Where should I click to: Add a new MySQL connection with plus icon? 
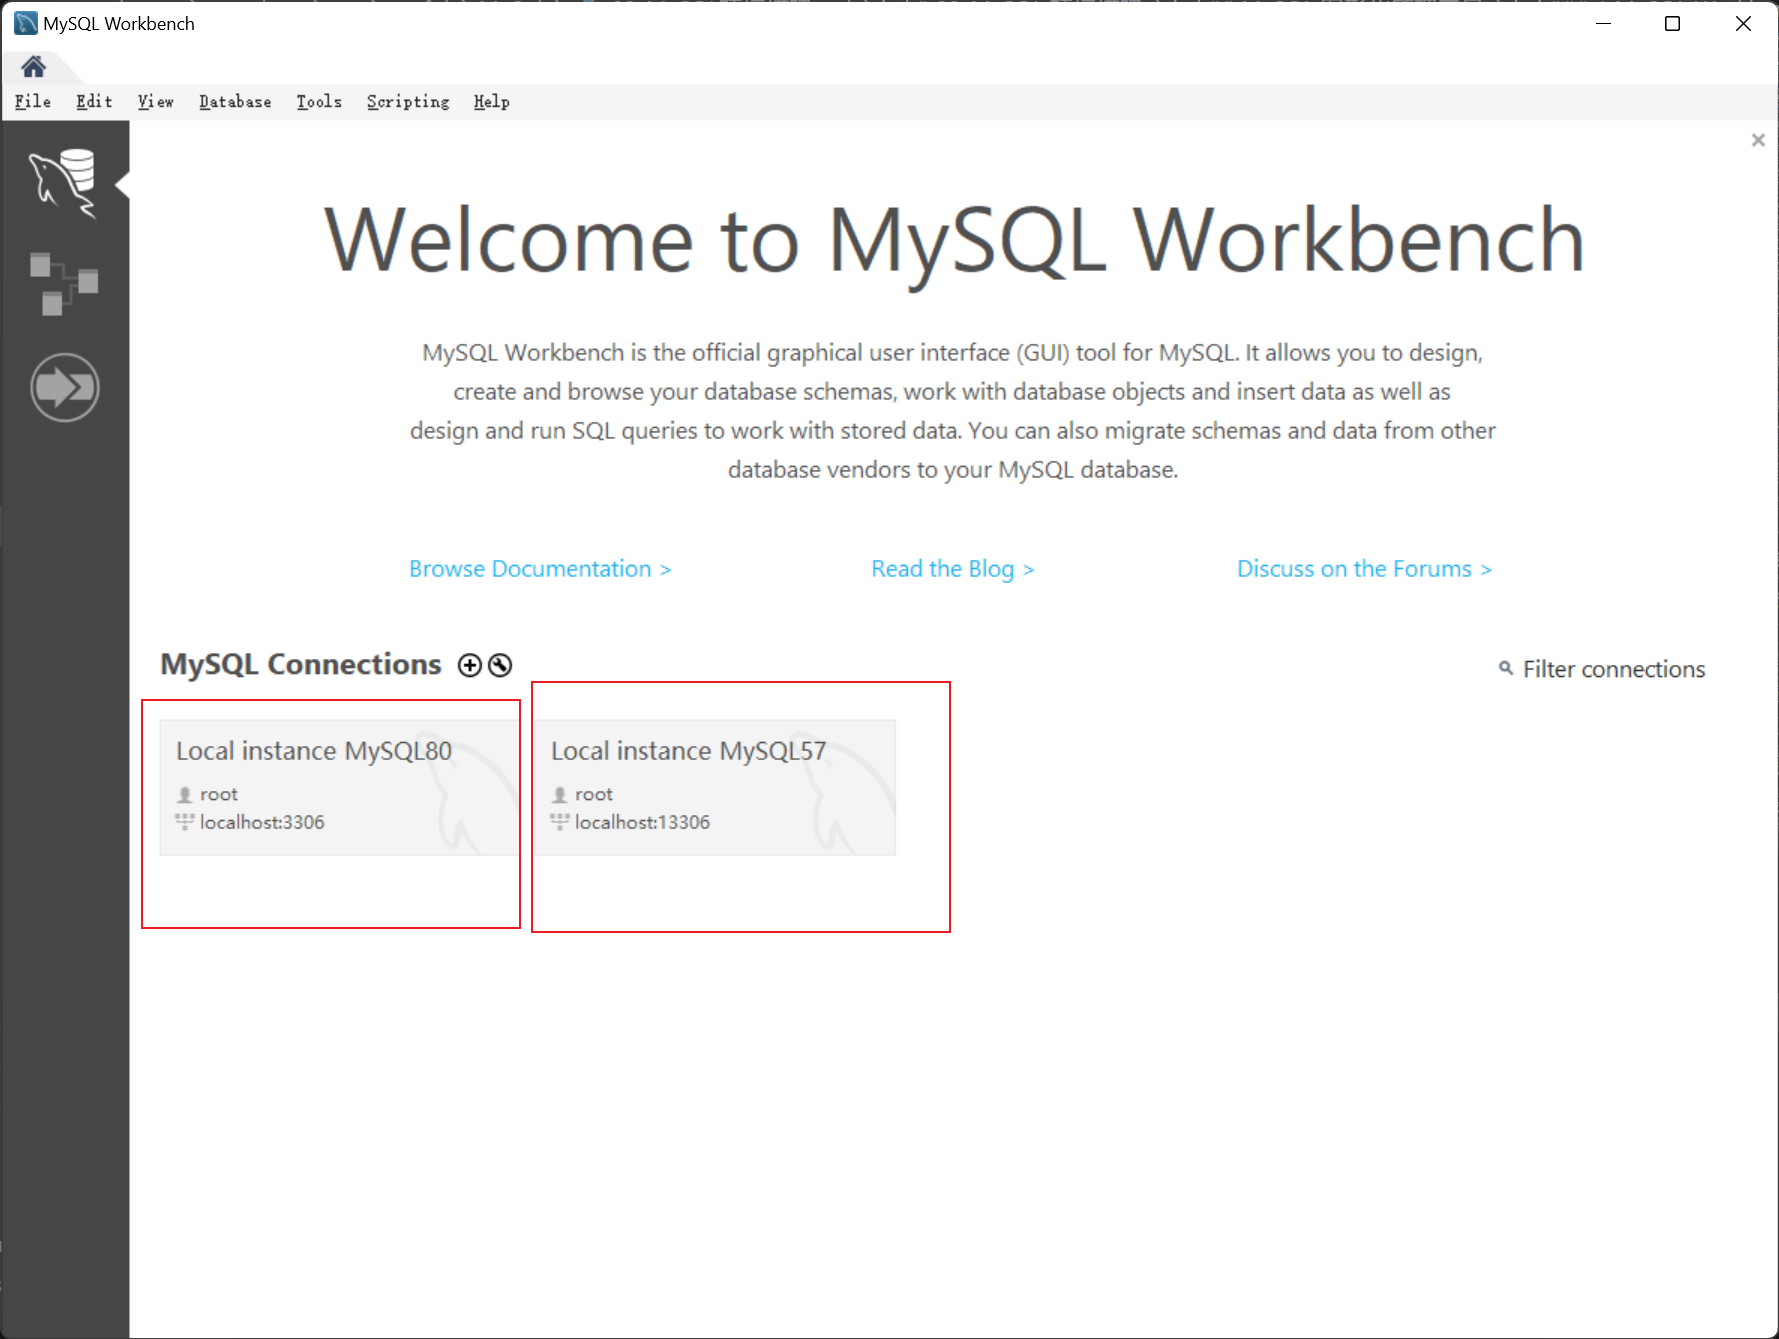pos(469,666)
